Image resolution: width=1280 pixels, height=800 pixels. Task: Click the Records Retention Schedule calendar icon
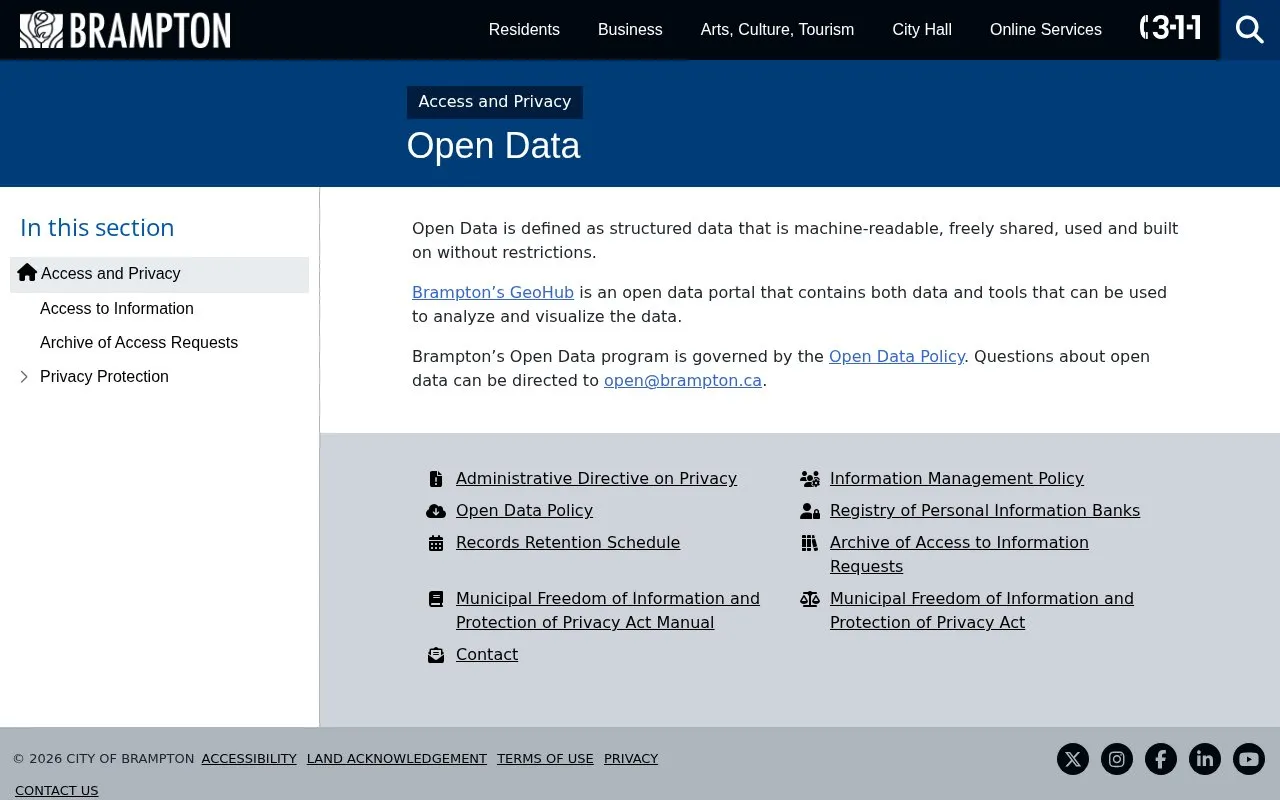(436, 543)
